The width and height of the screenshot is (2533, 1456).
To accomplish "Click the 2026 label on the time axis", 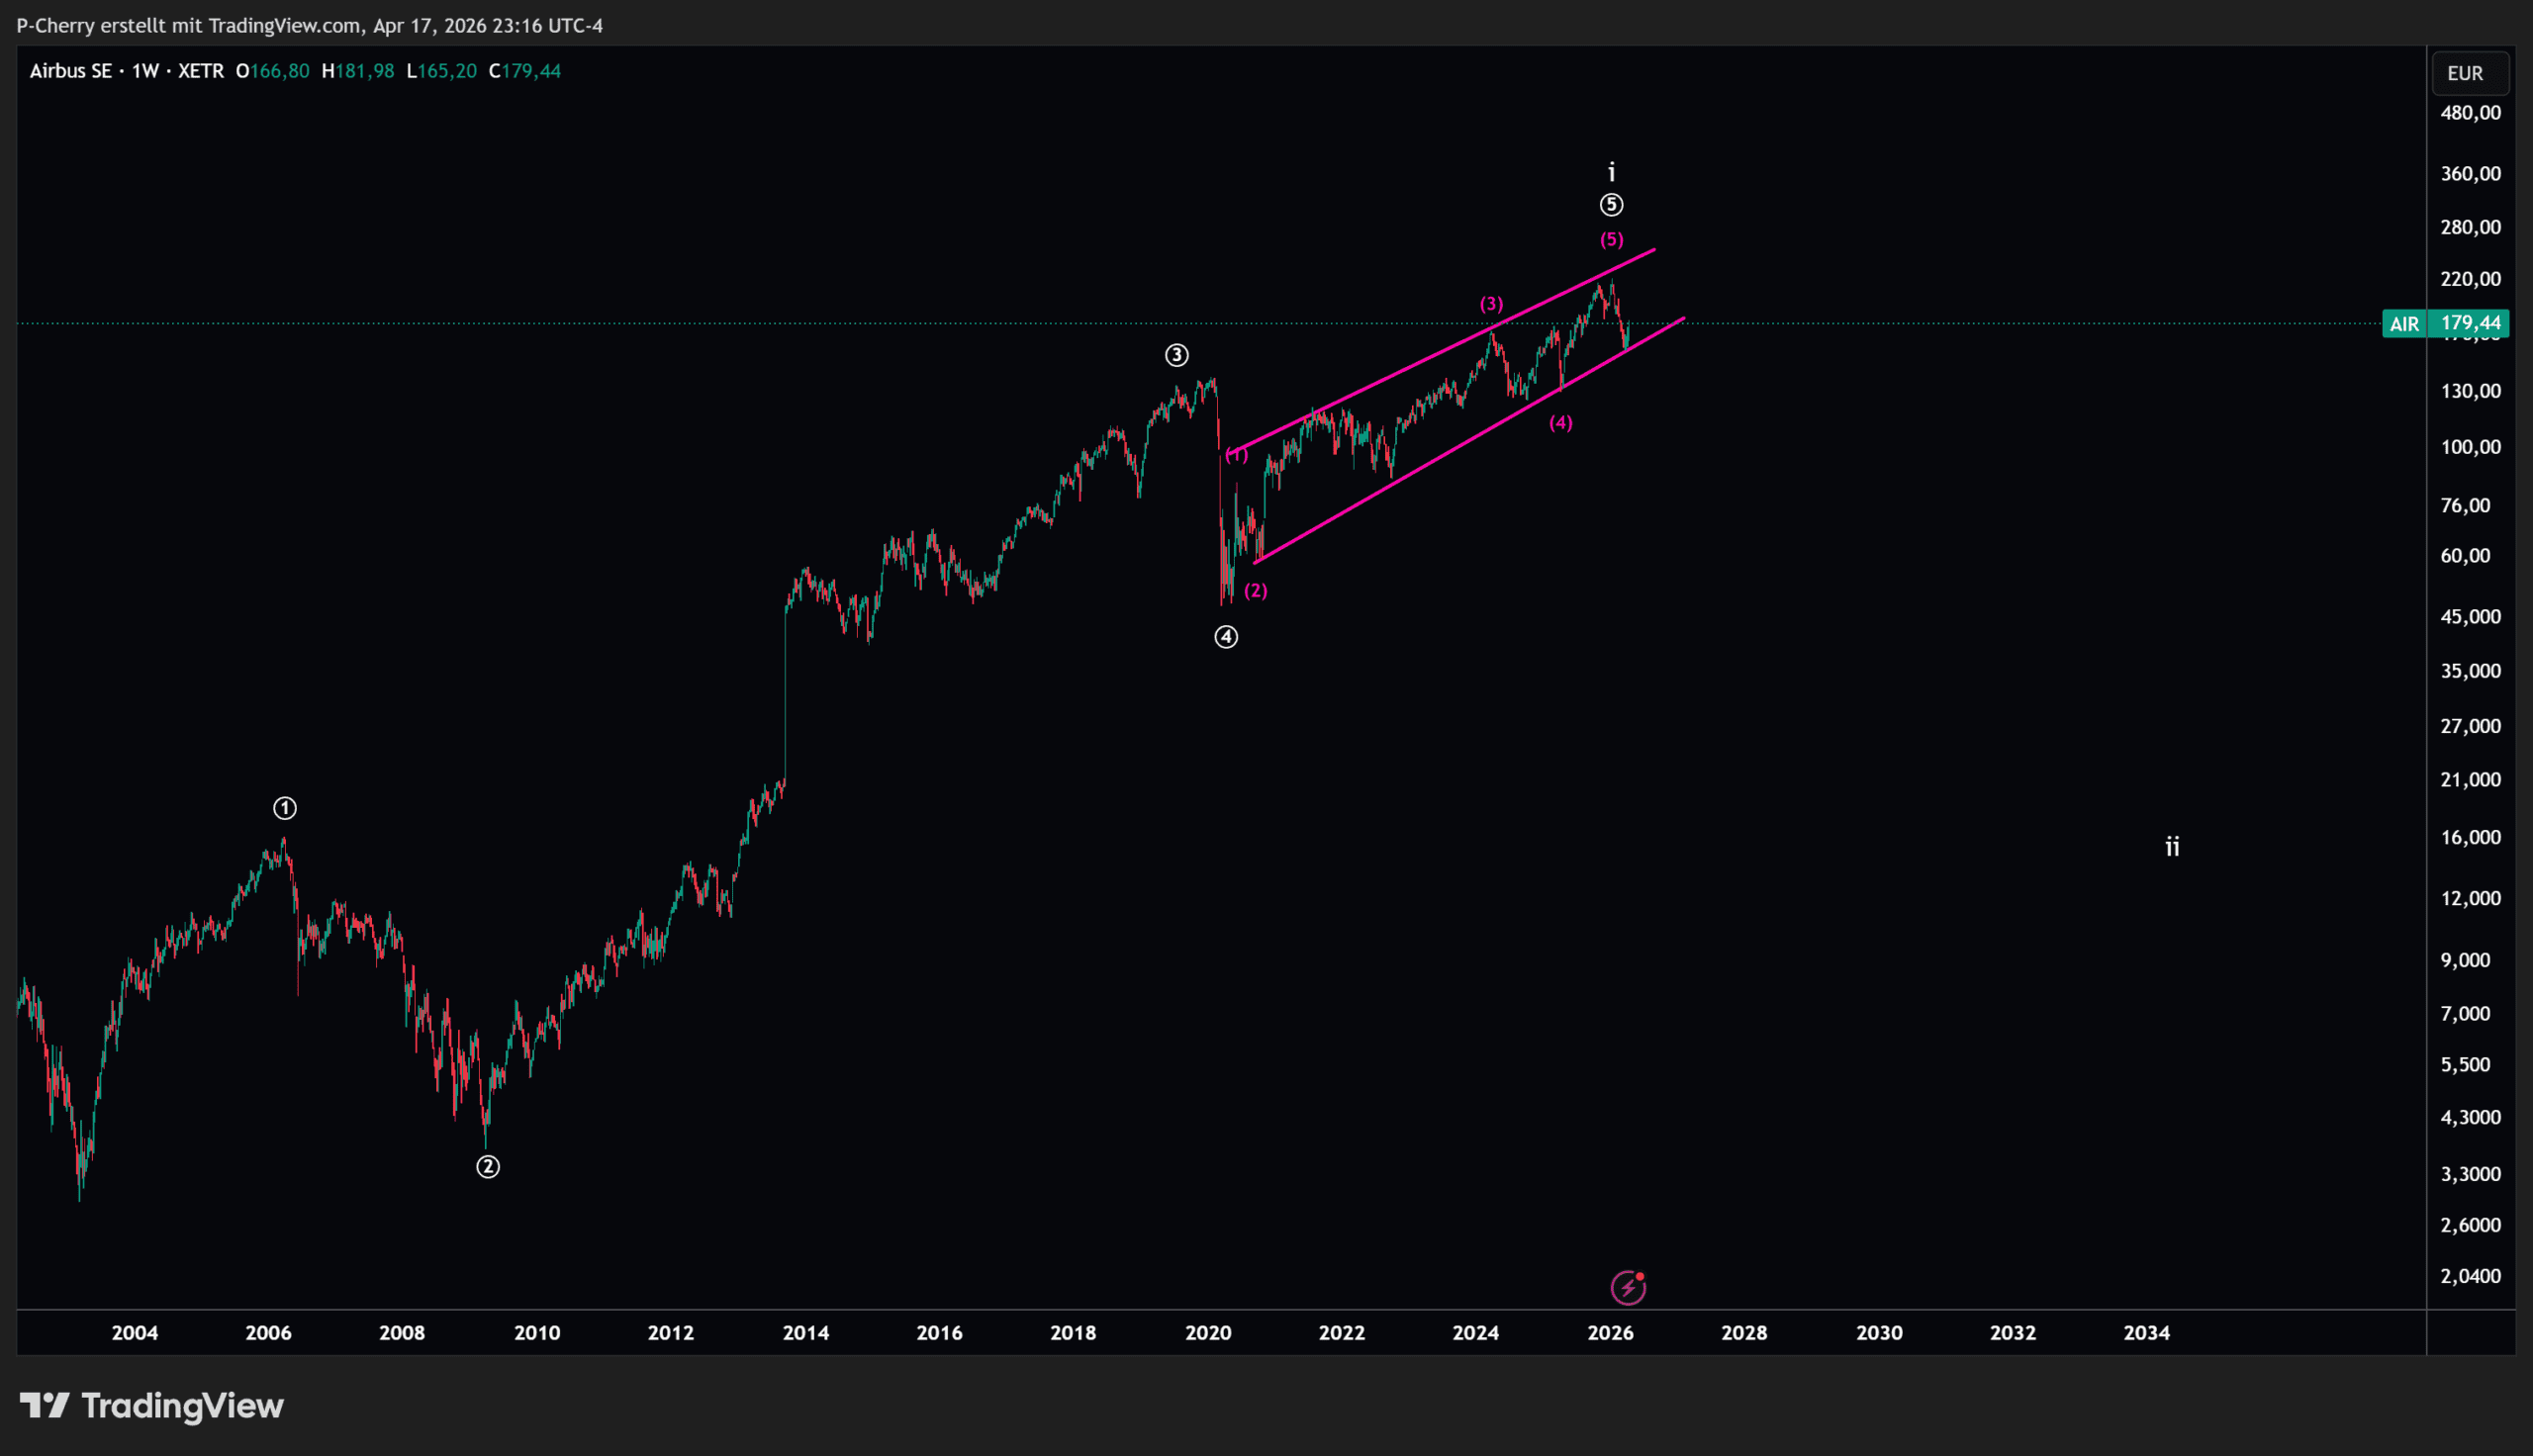I will (x=1610, y=1332).
